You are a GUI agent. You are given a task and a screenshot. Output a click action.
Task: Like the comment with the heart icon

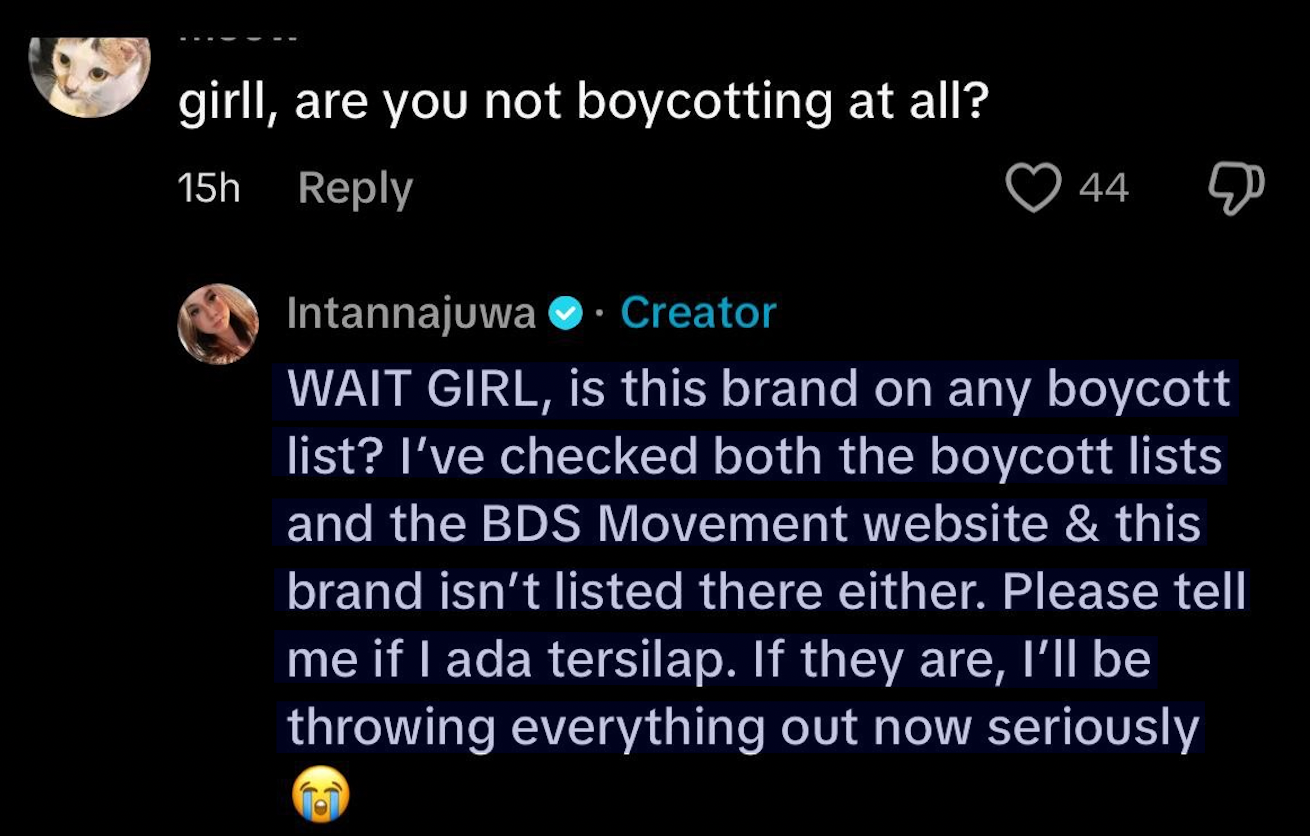(1033, 189)
